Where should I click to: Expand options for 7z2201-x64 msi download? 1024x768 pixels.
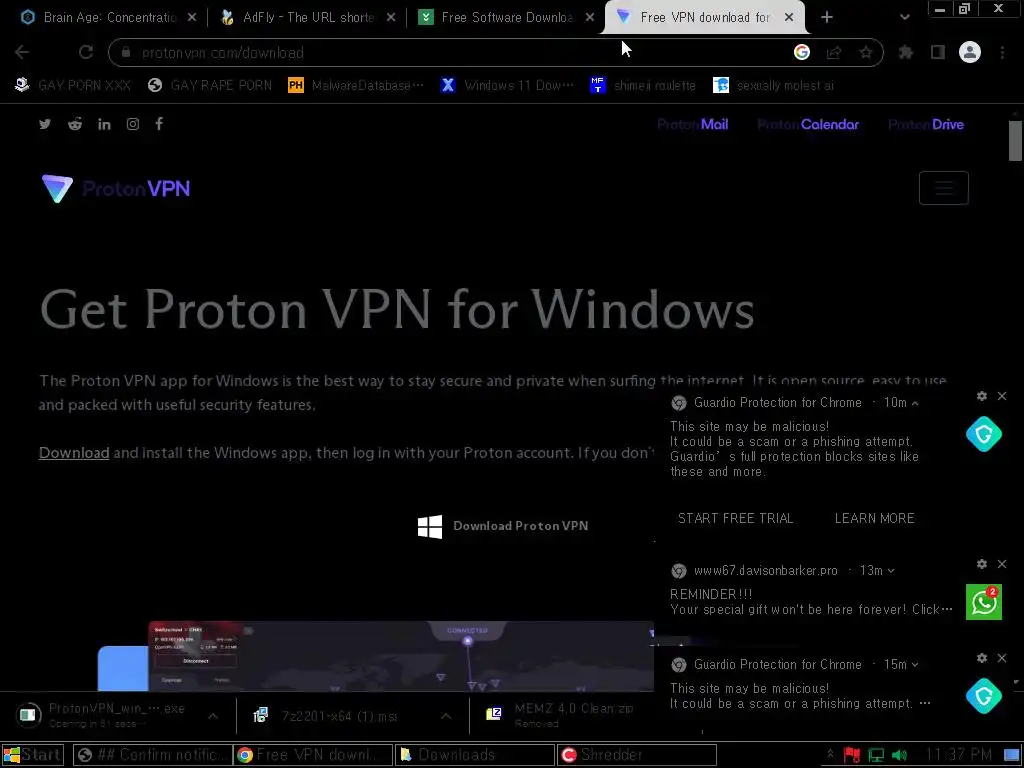point(445,716)
